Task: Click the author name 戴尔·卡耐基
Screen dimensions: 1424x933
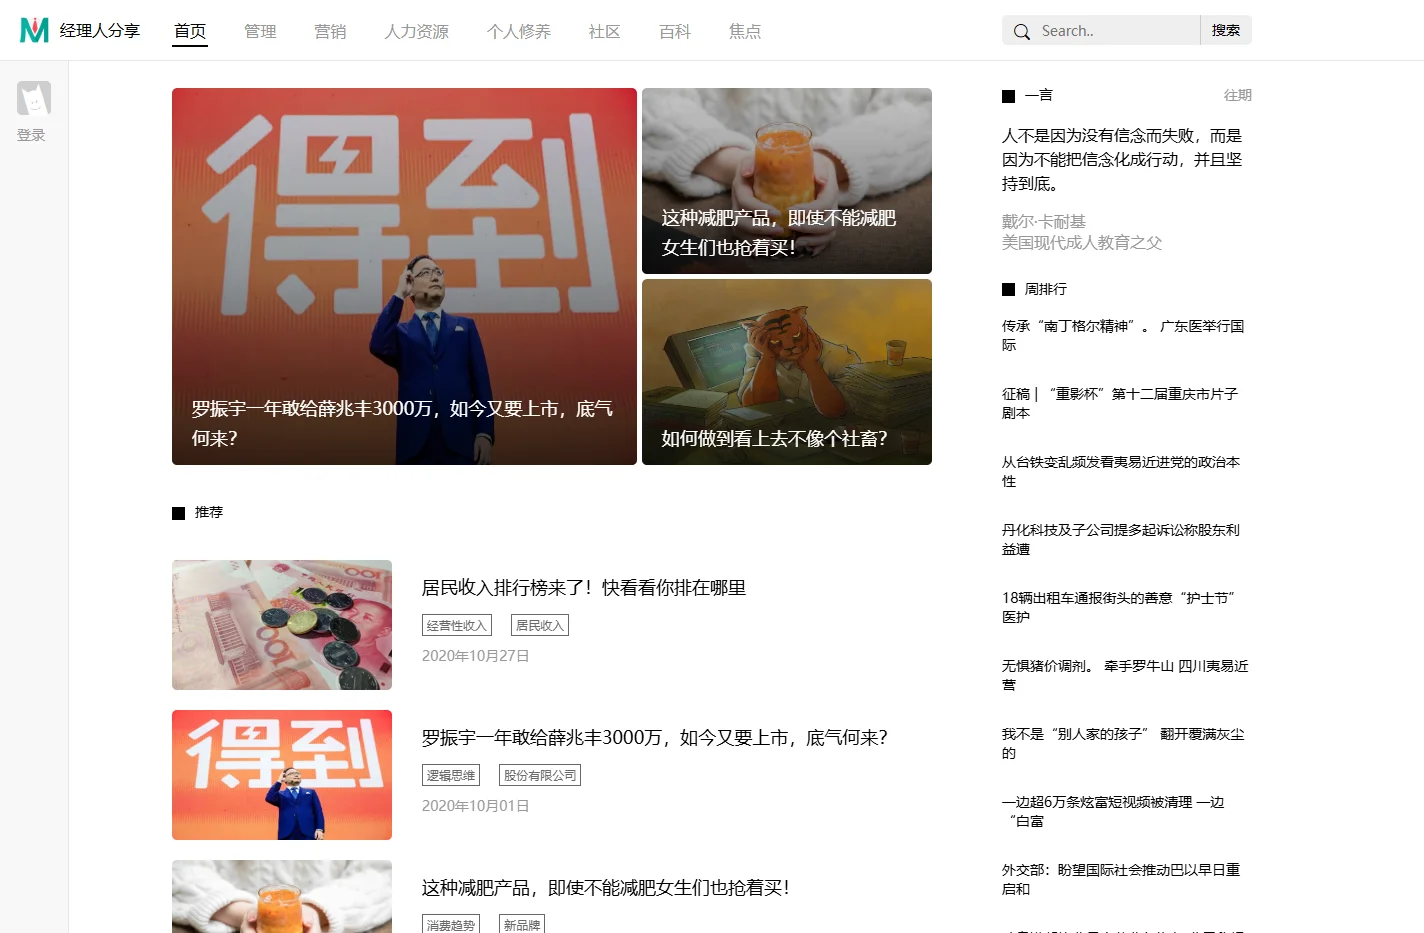Action: 1044,222
